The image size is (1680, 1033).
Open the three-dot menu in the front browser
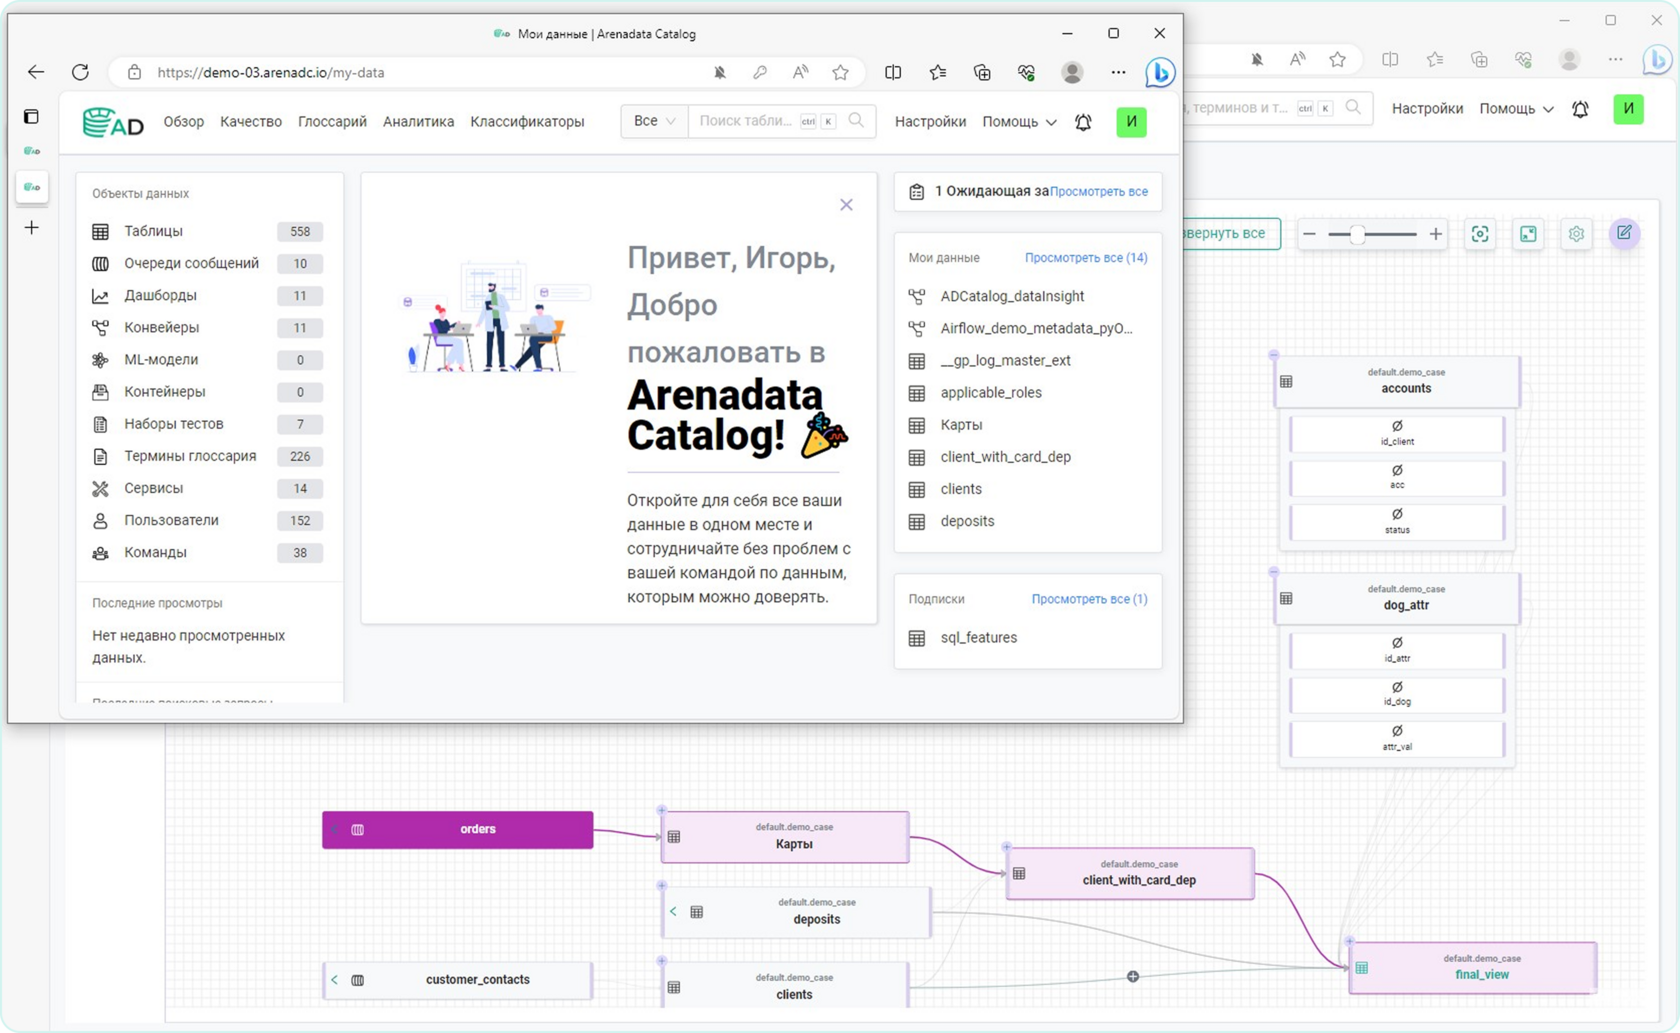(x=1118, y=72)
